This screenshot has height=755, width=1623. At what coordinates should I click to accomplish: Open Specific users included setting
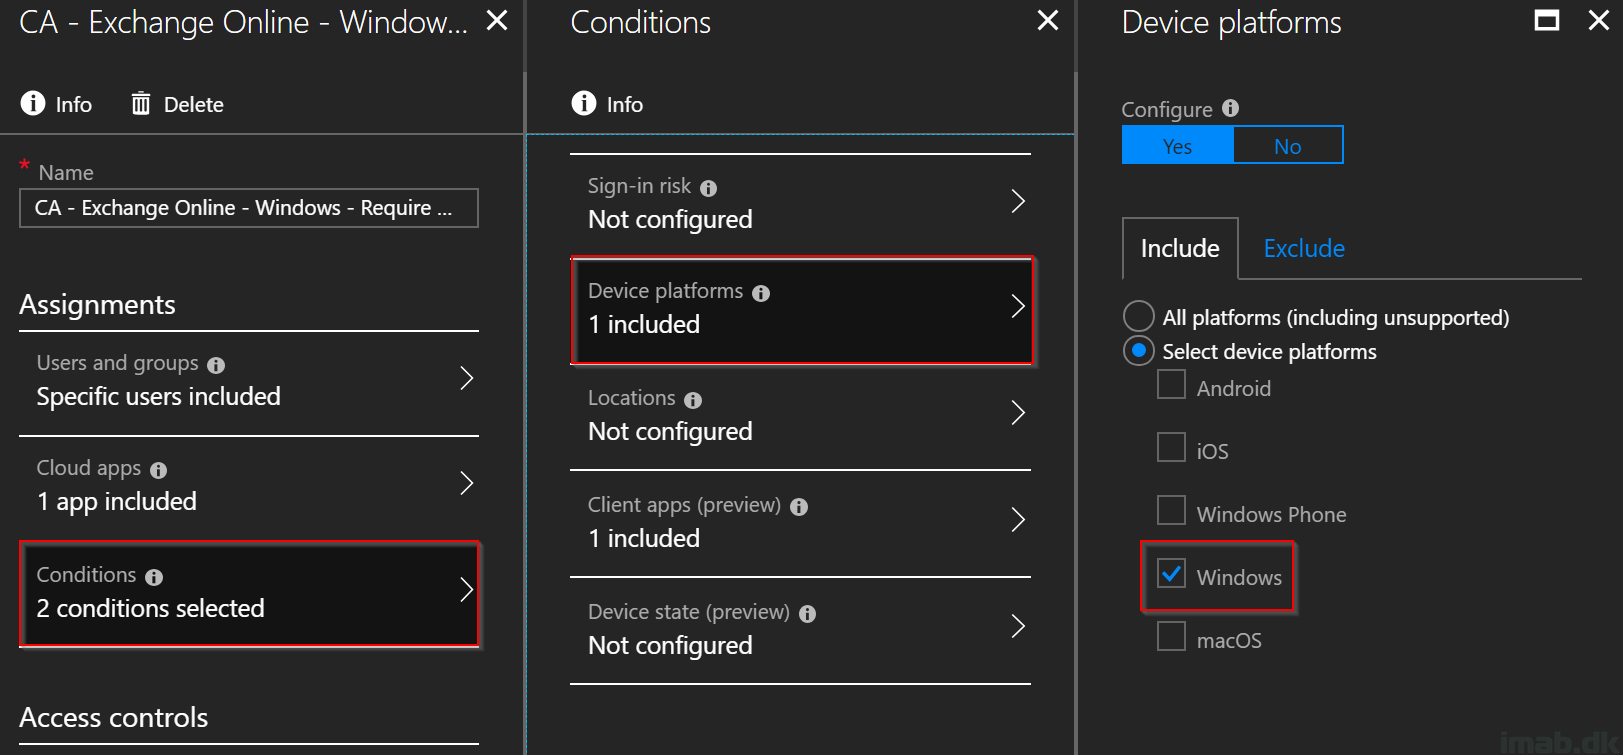[x=159, y=396]
